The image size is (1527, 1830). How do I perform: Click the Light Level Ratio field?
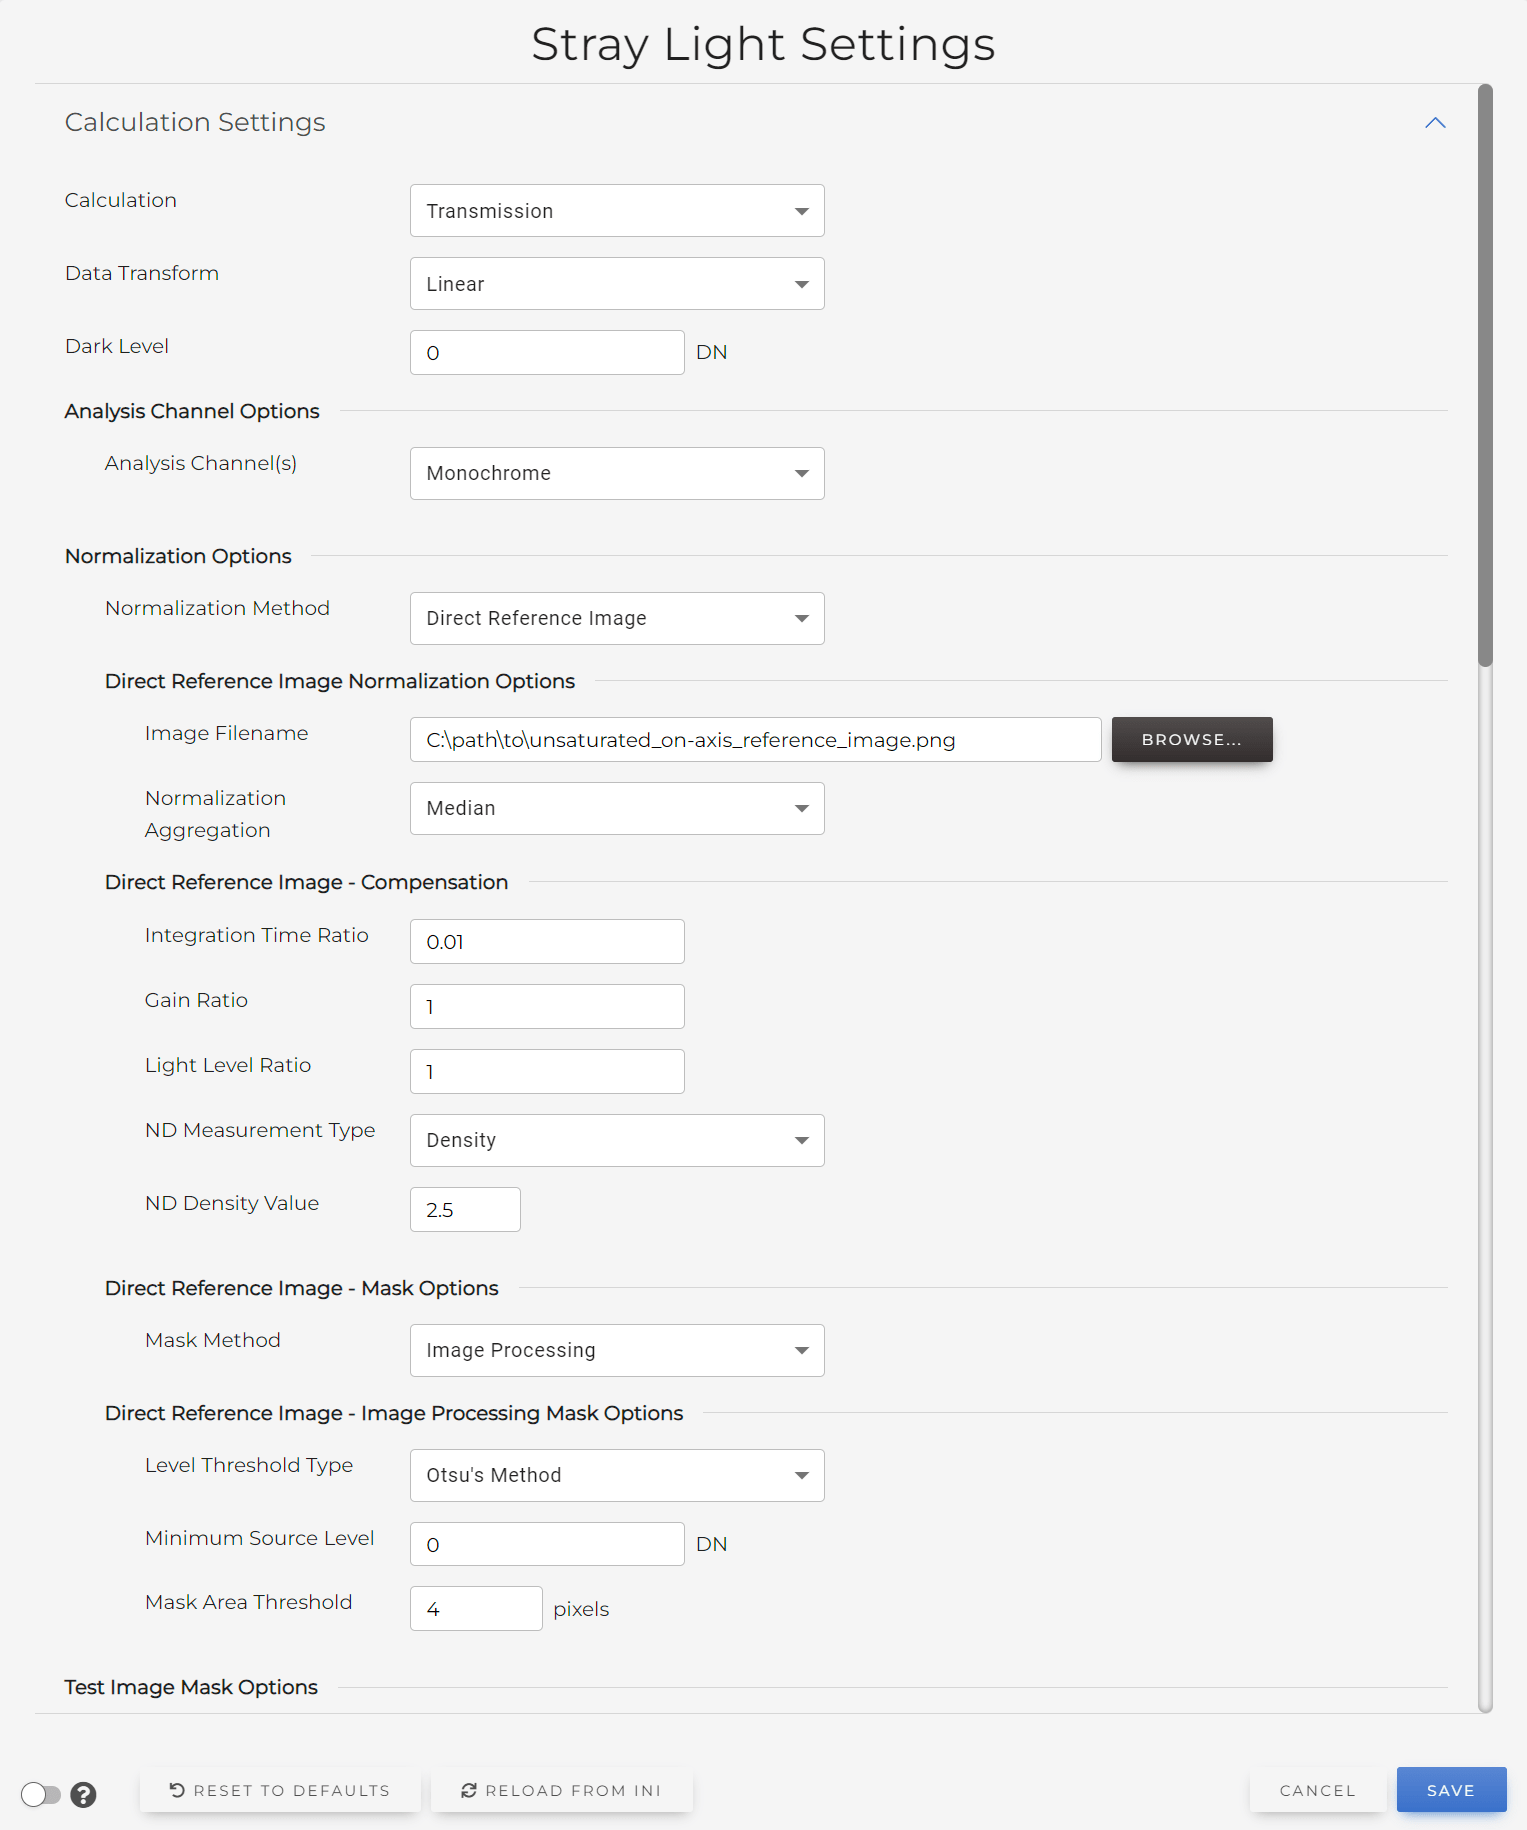coord(547,1071)
